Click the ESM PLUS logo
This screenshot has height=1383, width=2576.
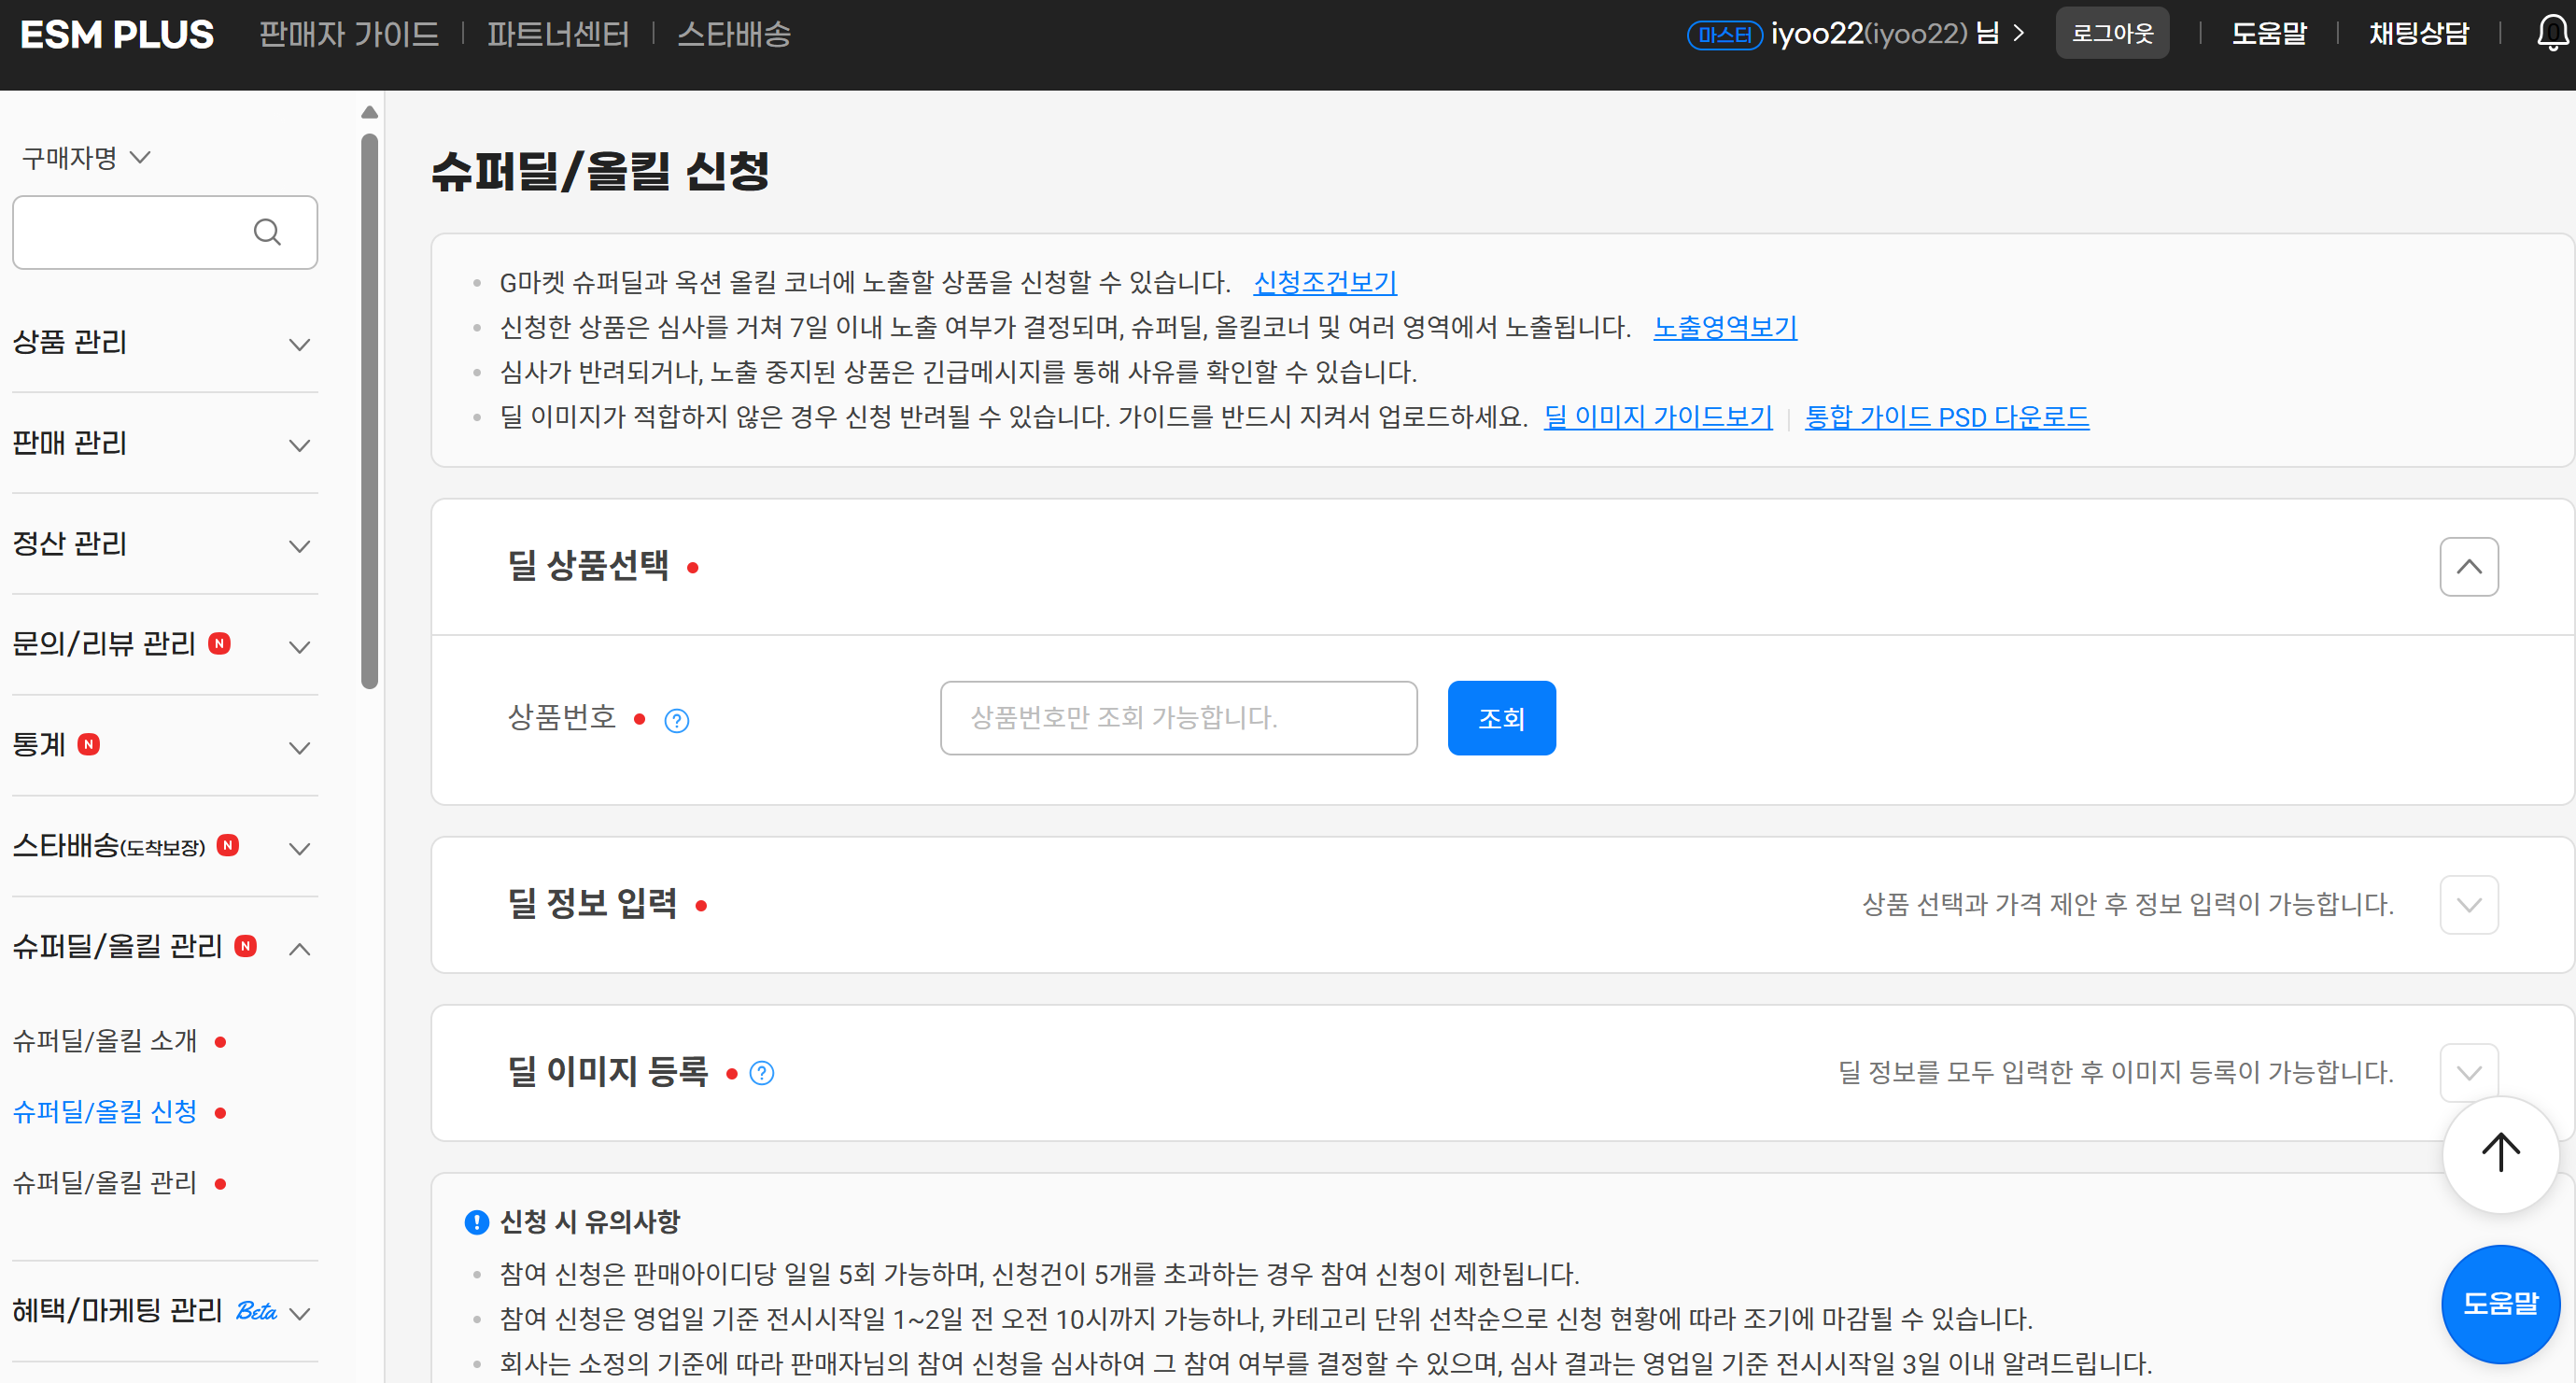(114, 33)
